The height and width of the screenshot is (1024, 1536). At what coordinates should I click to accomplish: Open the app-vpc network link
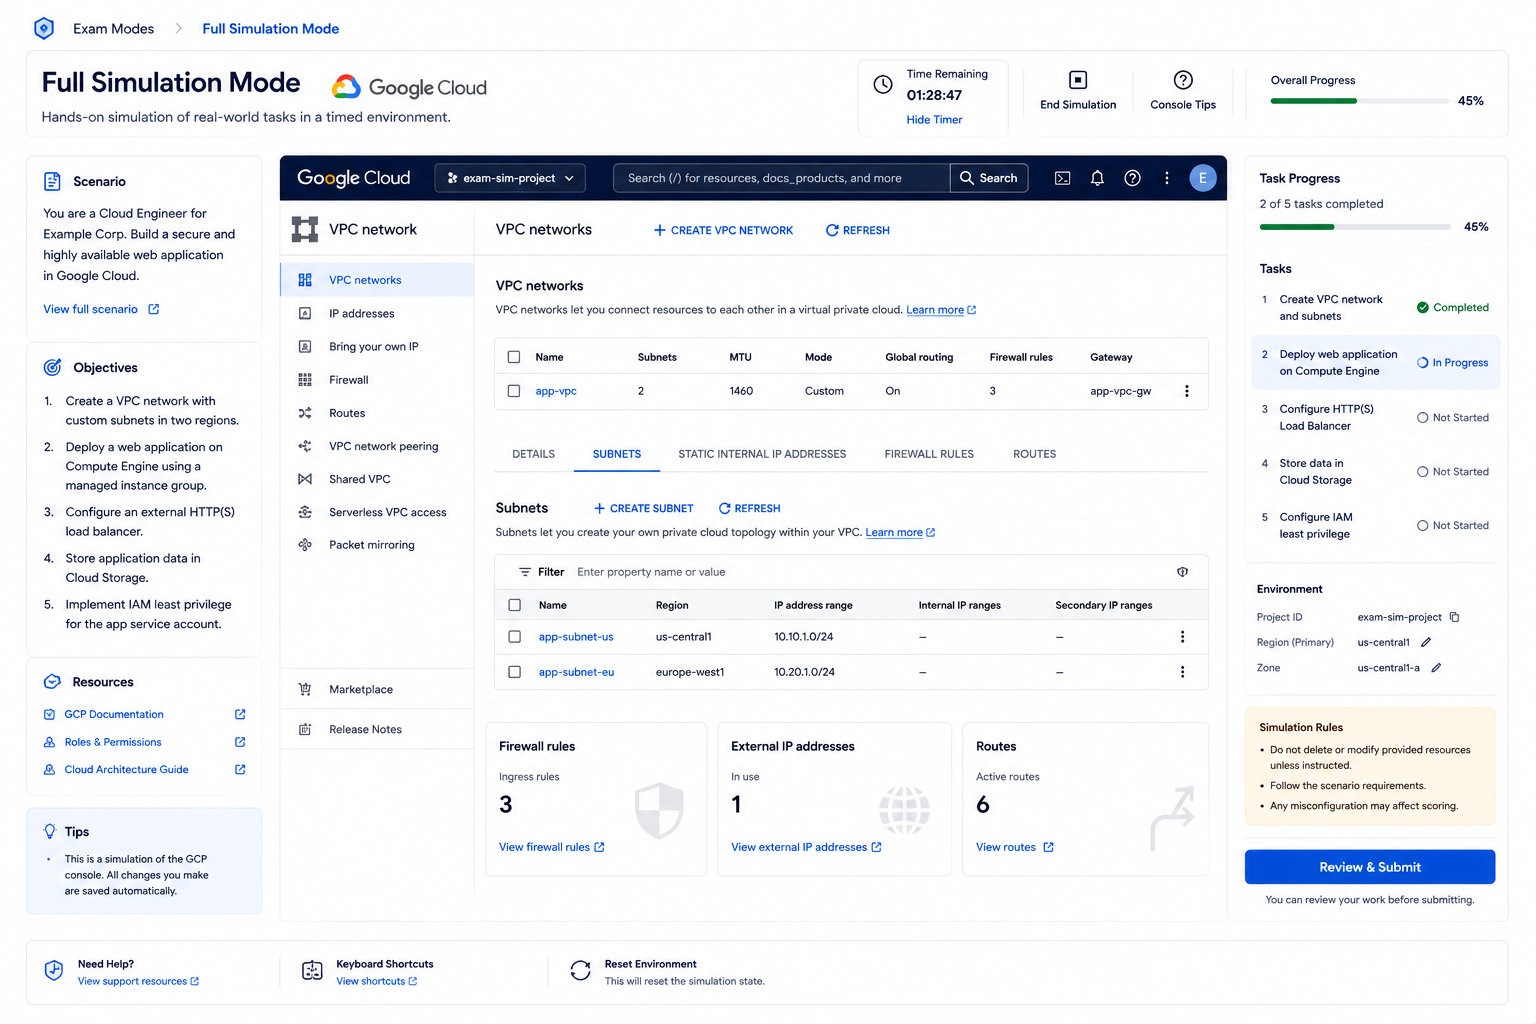pos(556,391)
